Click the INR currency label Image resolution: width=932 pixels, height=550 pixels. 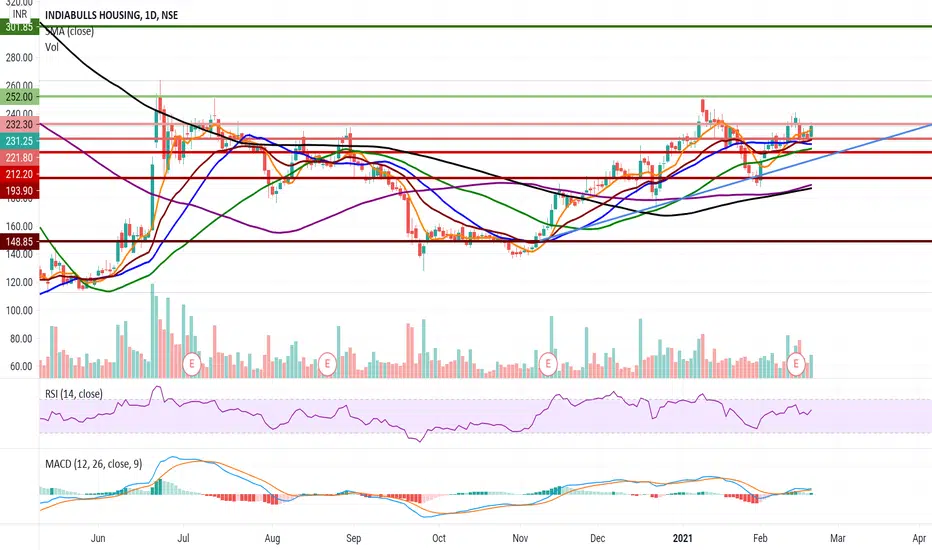pos(20,14)
